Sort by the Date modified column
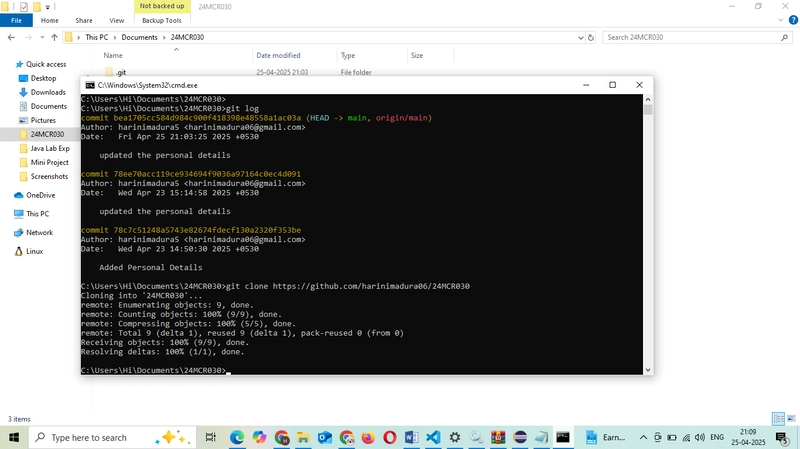 pos(278,55)
